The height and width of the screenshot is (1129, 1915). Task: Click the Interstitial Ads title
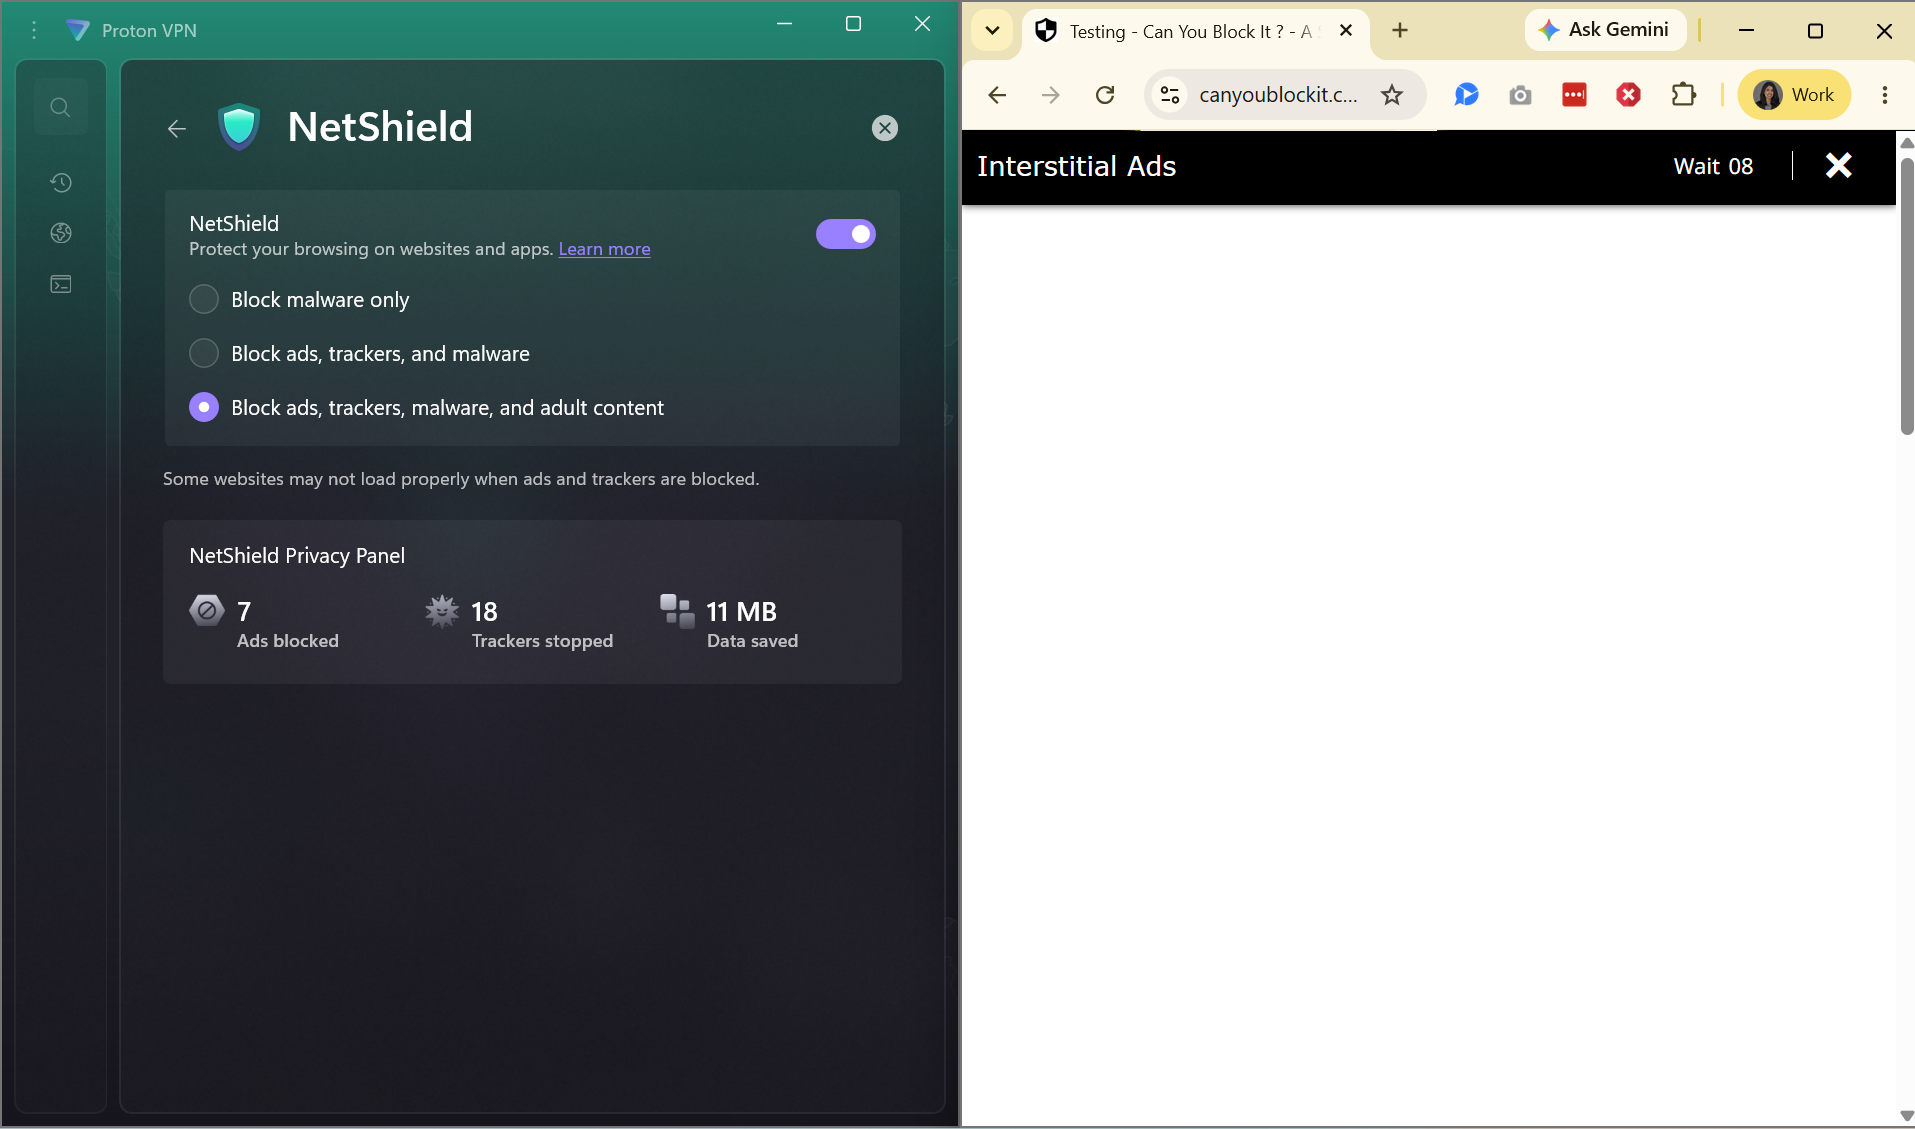1076,166
